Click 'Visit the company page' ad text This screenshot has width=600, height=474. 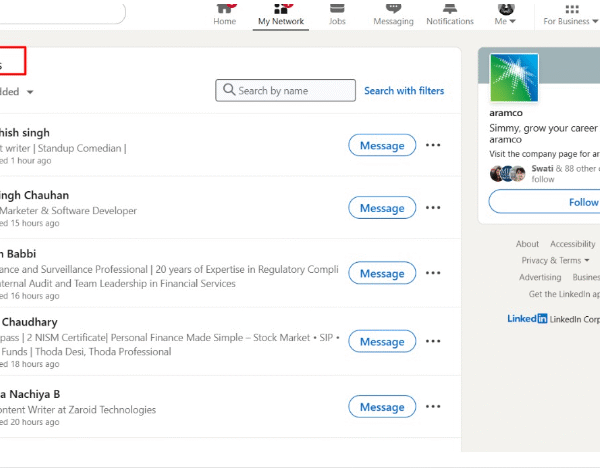click(544, 154)
